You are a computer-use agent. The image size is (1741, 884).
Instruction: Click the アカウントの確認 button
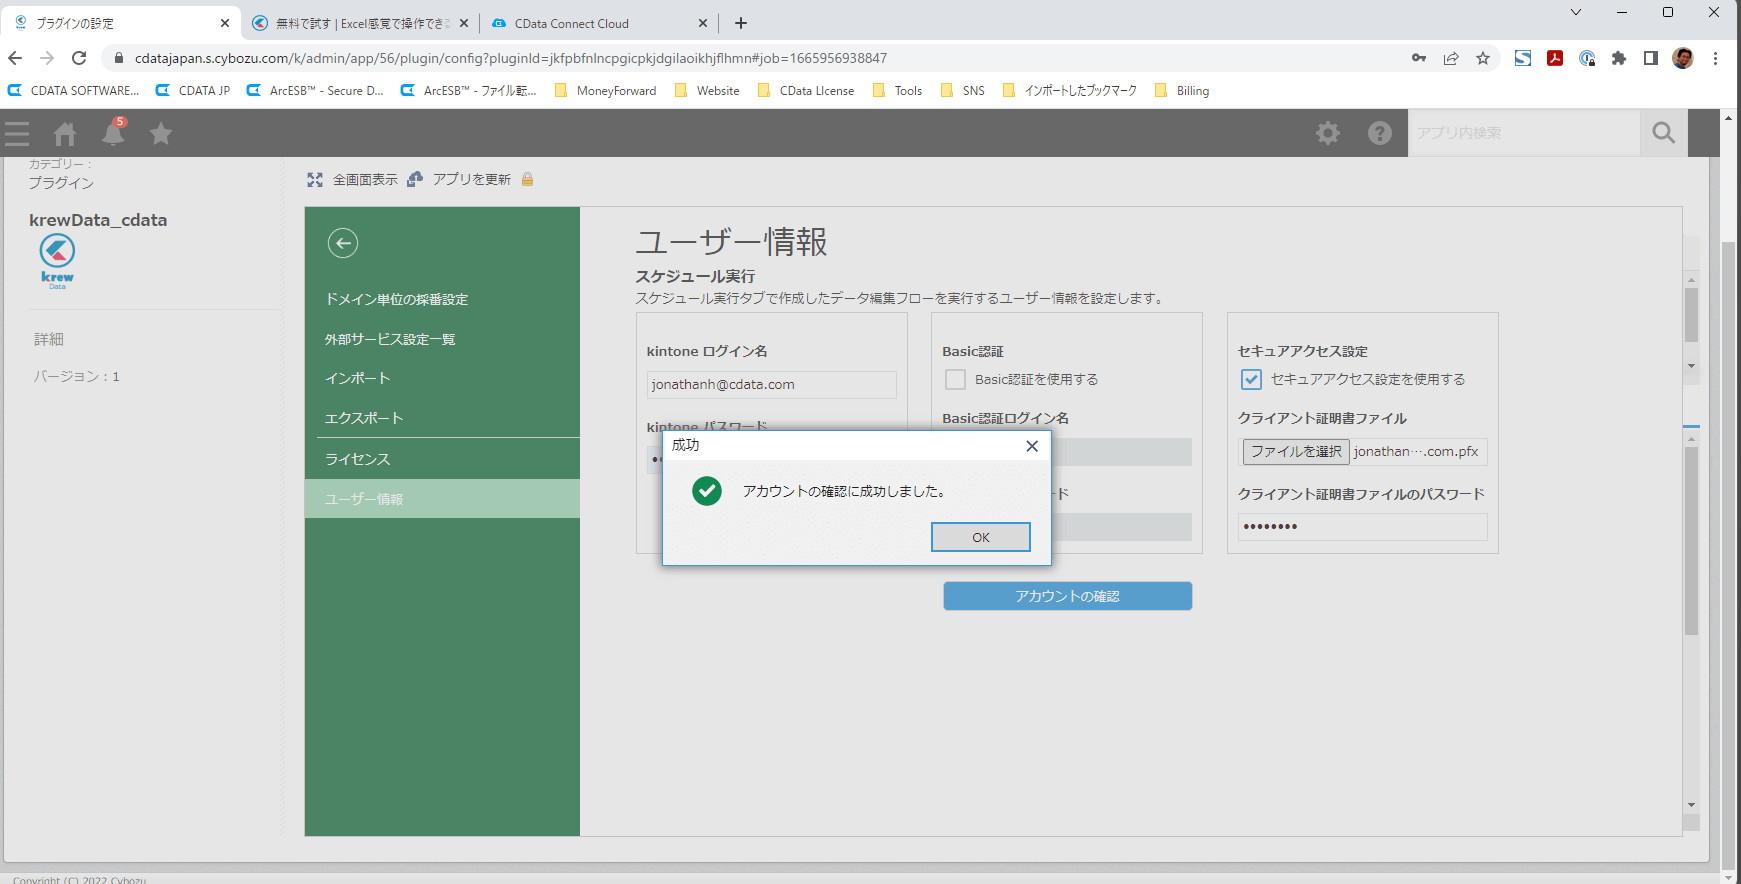(x=1067, y=596)
